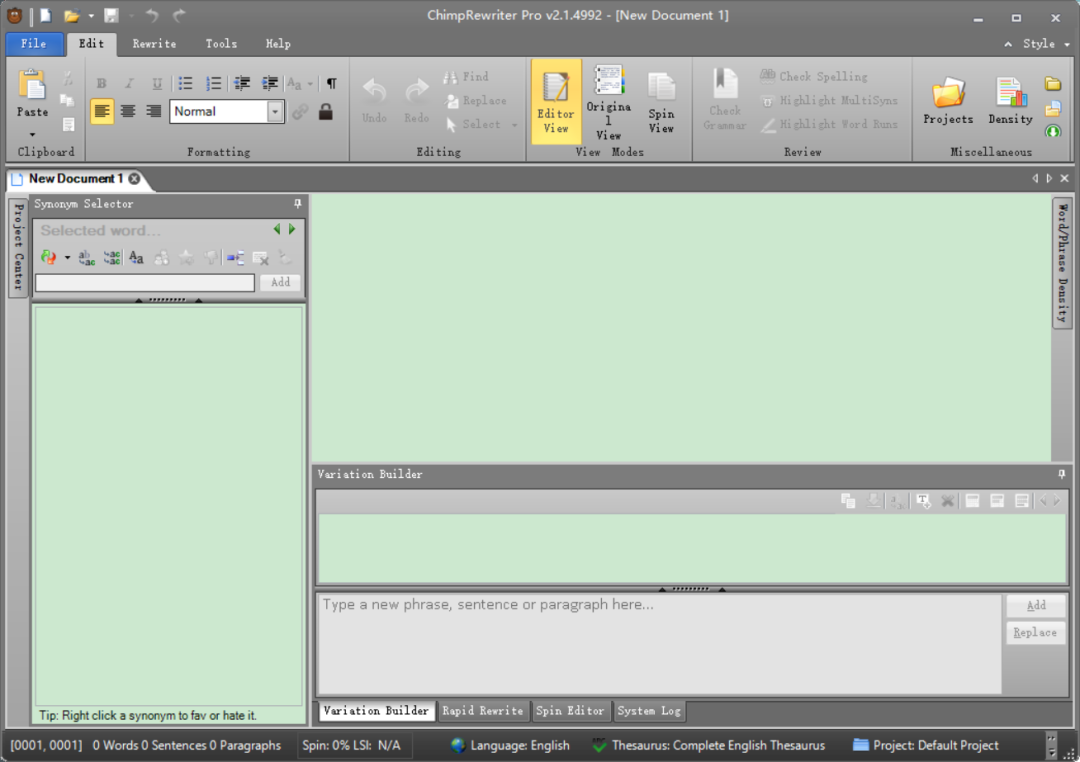Click the Aa case icon in Synonym Selector
The image size is (1080, 762).
[136, 258]
